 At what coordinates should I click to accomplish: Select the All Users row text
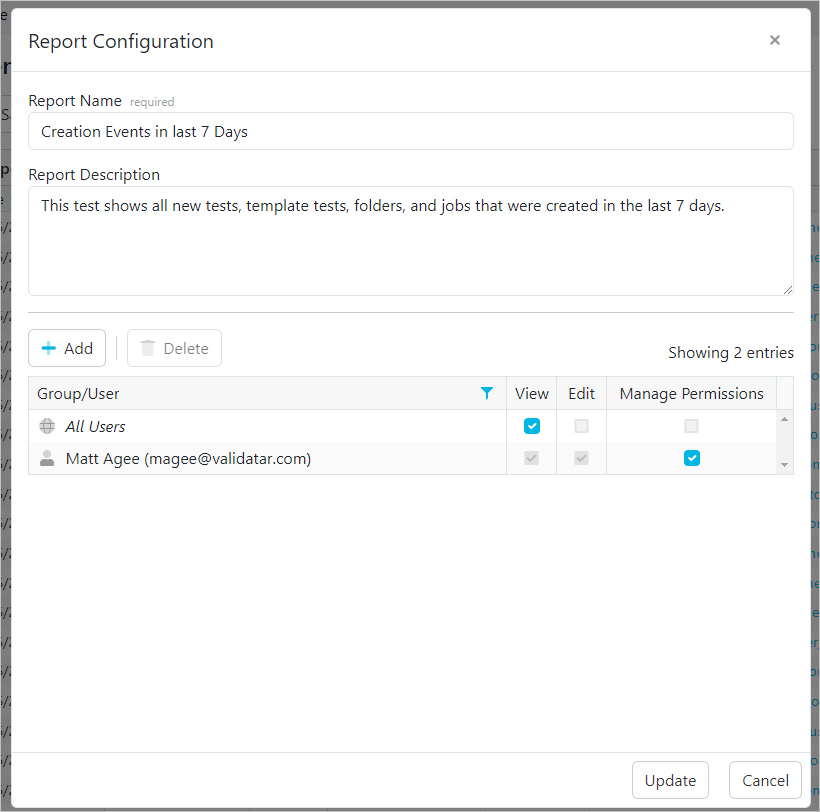95,427
